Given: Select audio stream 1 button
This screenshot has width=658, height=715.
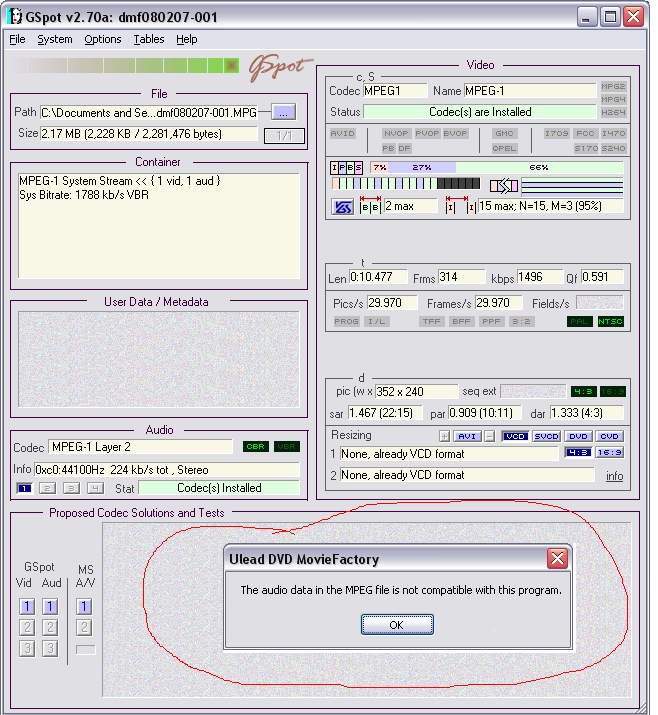Looking at the screenshot, I should click(24, 488).
